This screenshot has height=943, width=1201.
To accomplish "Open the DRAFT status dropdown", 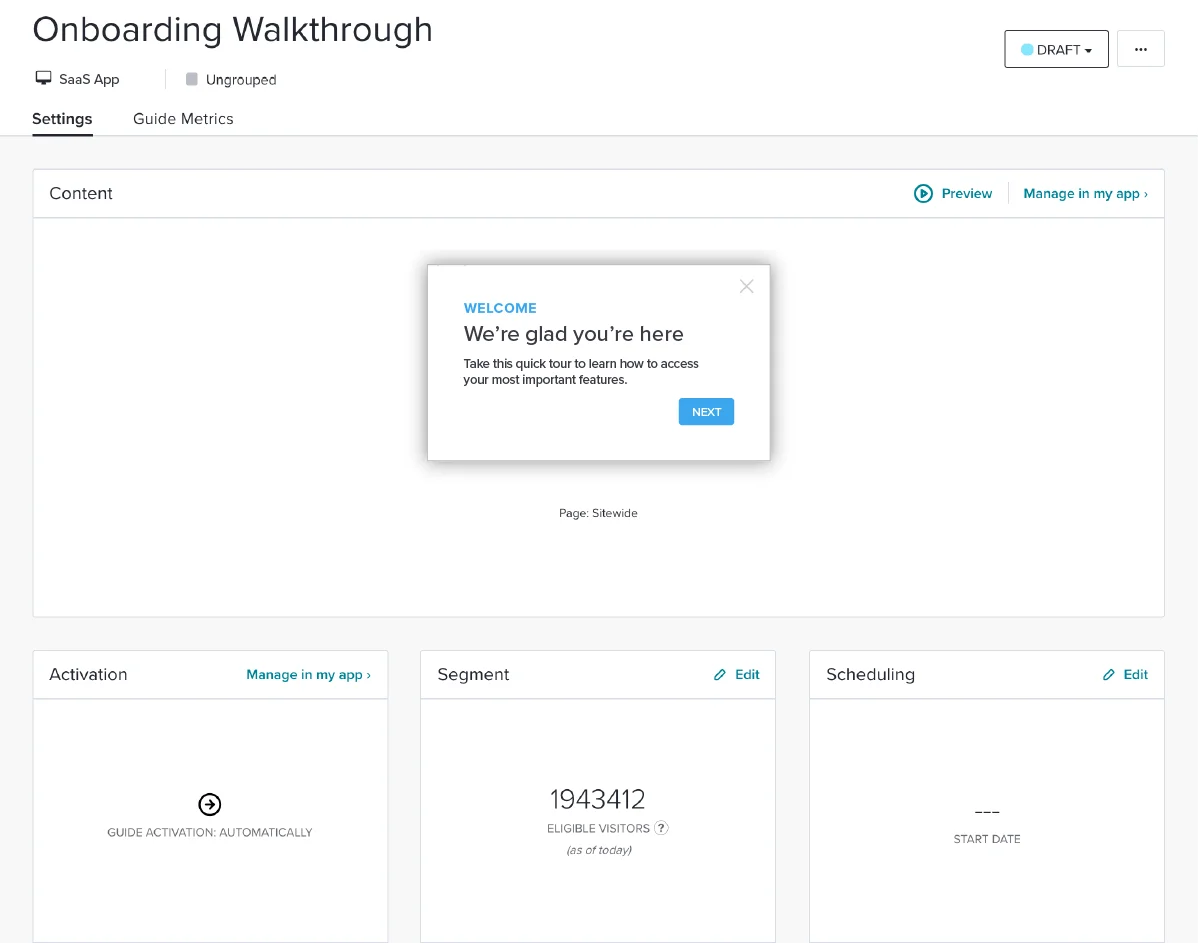I will [1057, 49].
